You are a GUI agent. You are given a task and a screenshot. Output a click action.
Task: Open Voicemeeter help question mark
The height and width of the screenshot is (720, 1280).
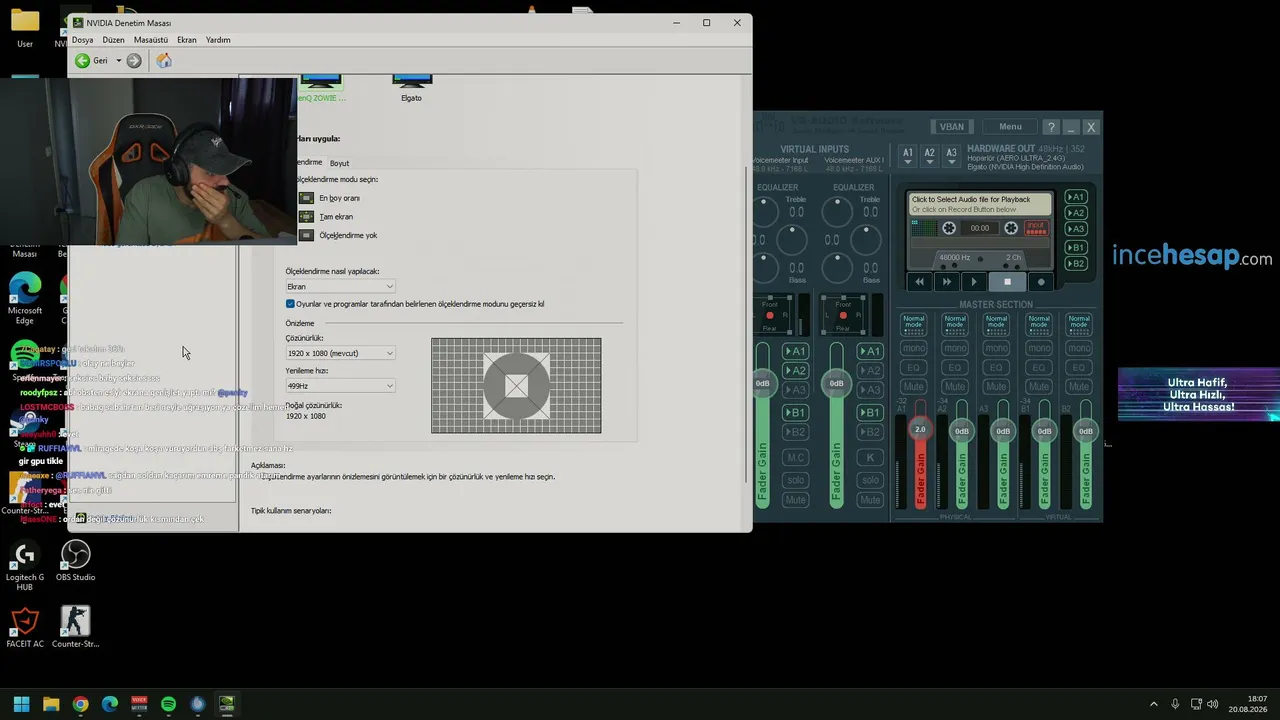1051,127
